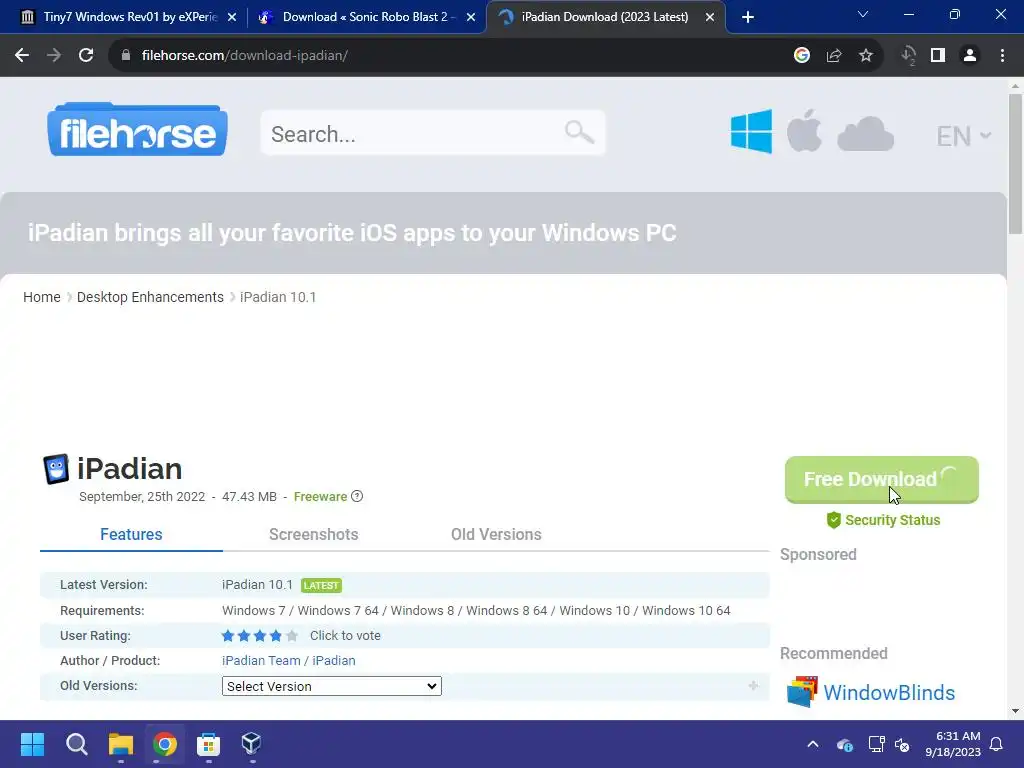Switch to the Old Versions tab
This screenshot has height=768, width=1024.
tap(496, 534)
